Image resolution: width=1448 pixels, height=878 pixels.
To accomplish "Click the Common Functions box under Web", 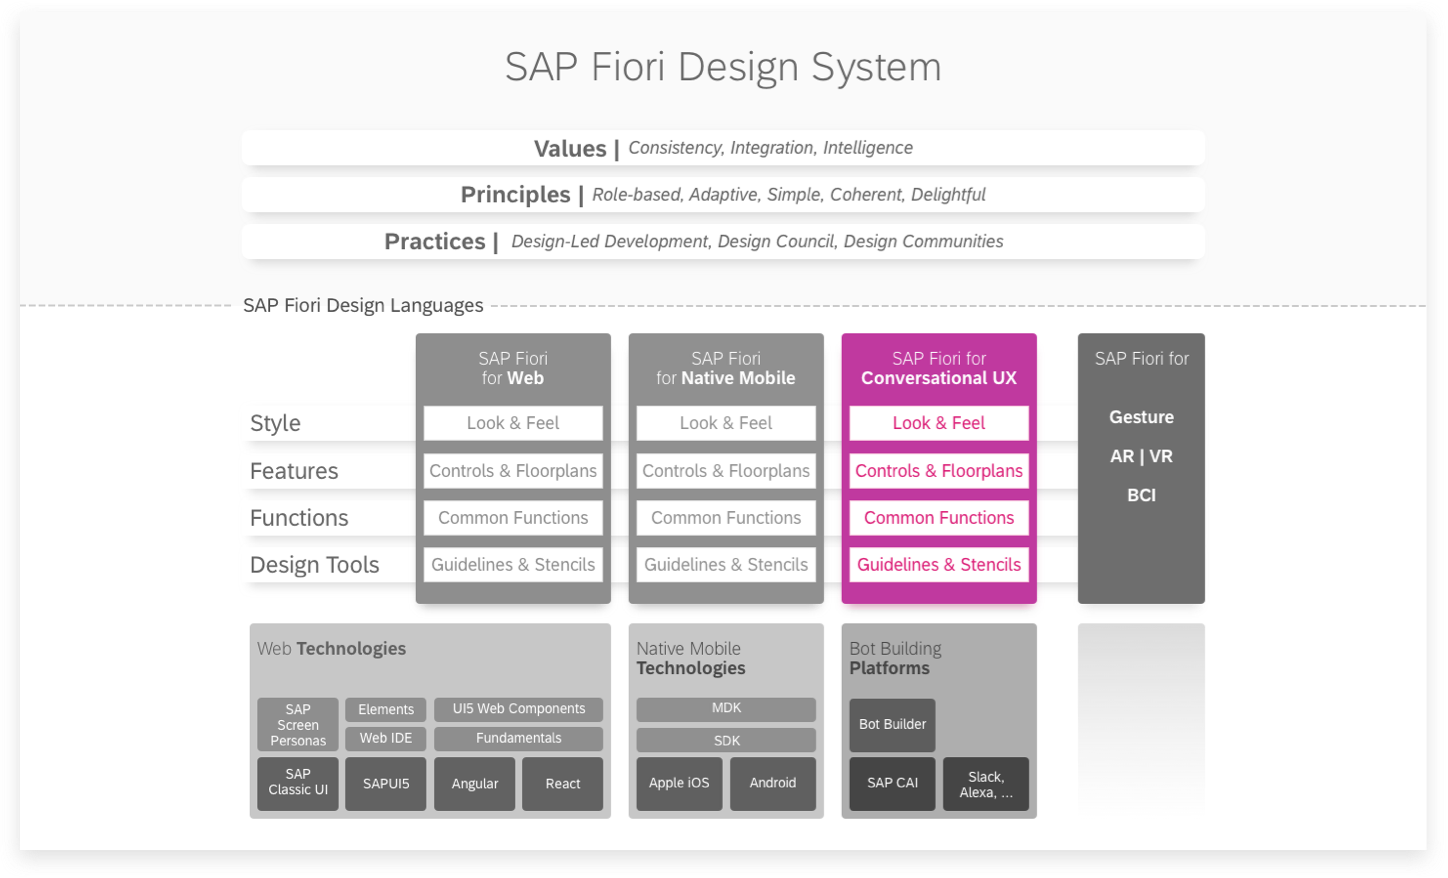I will [x=512, y=517].
